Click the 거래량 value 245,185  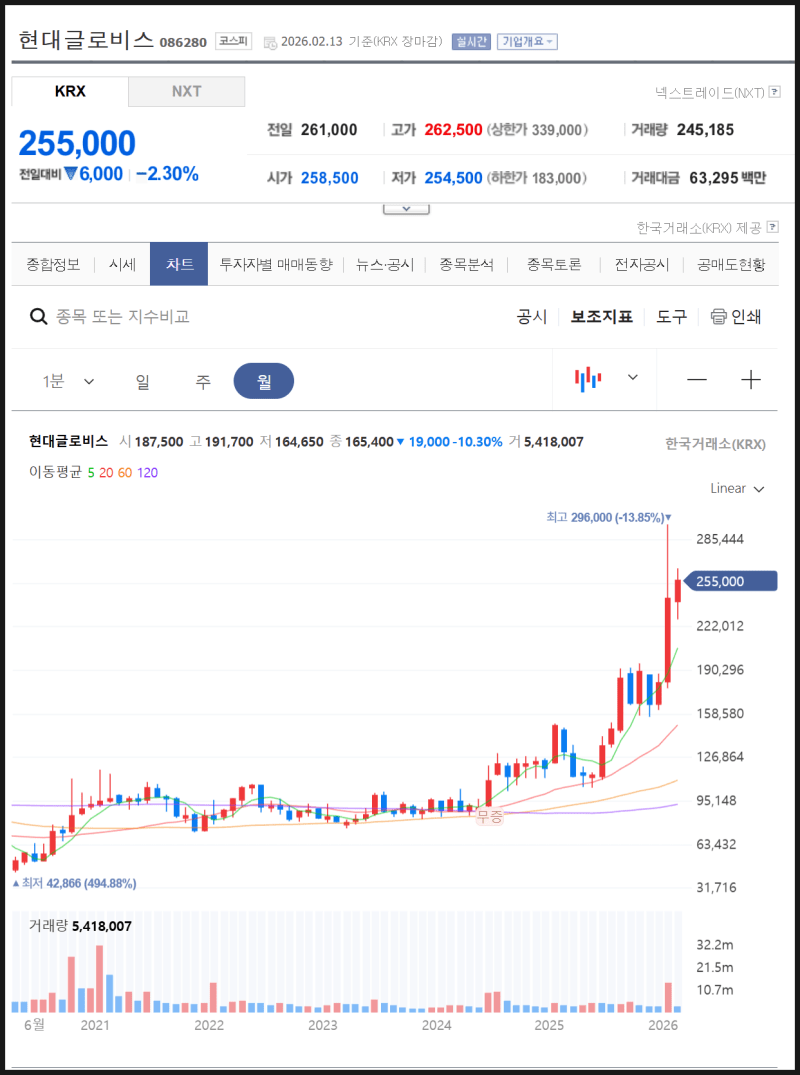tap(705, 130)
